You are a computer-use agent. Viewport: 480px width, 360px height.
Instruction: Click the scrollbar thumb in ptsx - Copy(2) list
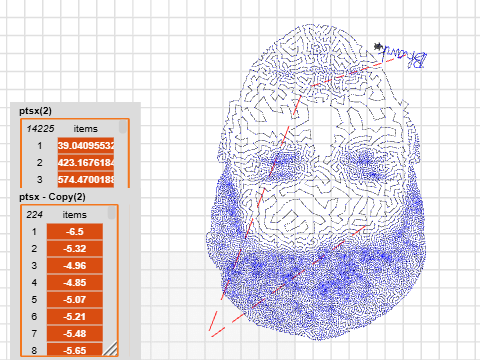pos(112,213)
